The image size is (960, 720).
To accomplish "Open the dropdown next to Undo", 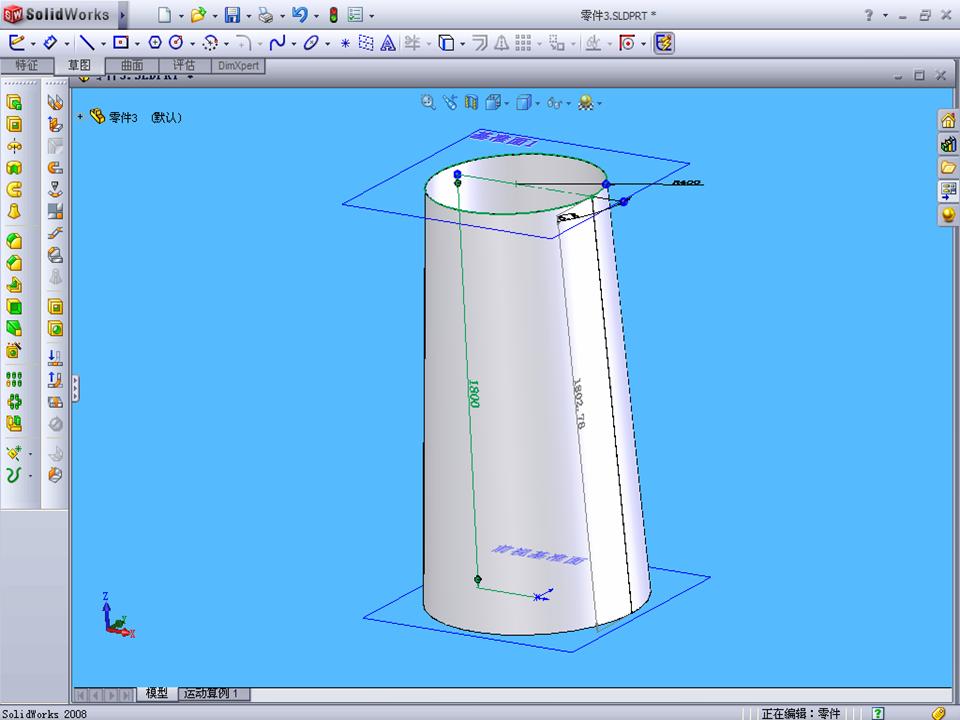I will click(x=317, y=16).
